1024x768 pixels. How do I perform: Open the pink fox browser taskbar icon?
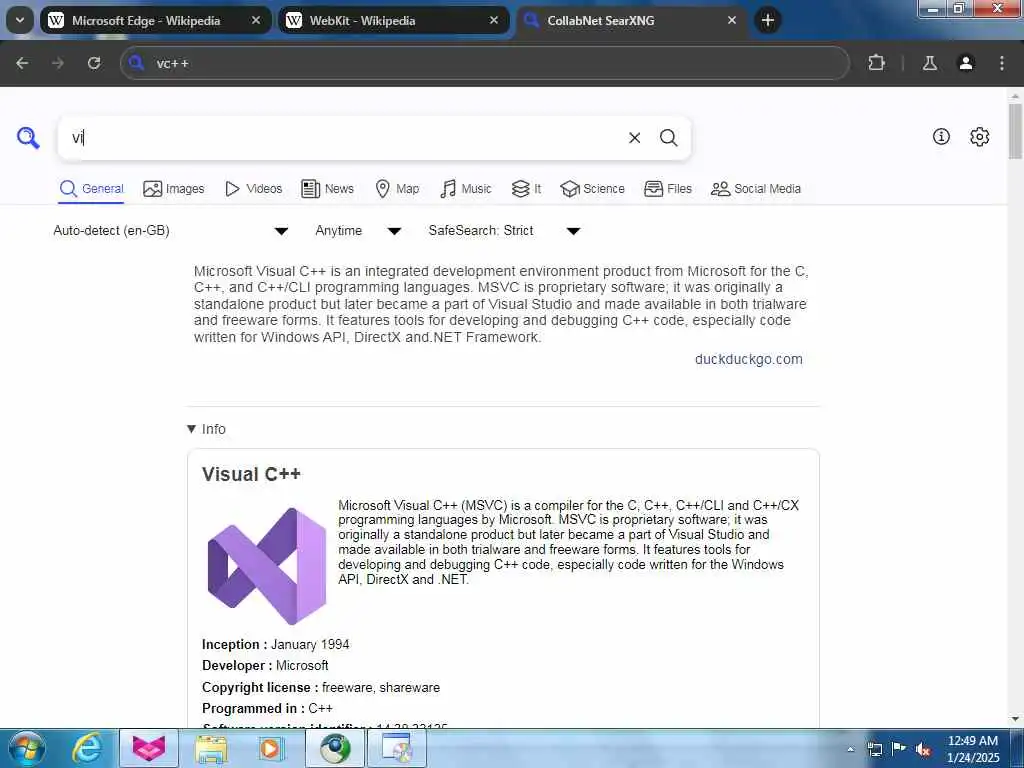149,748
